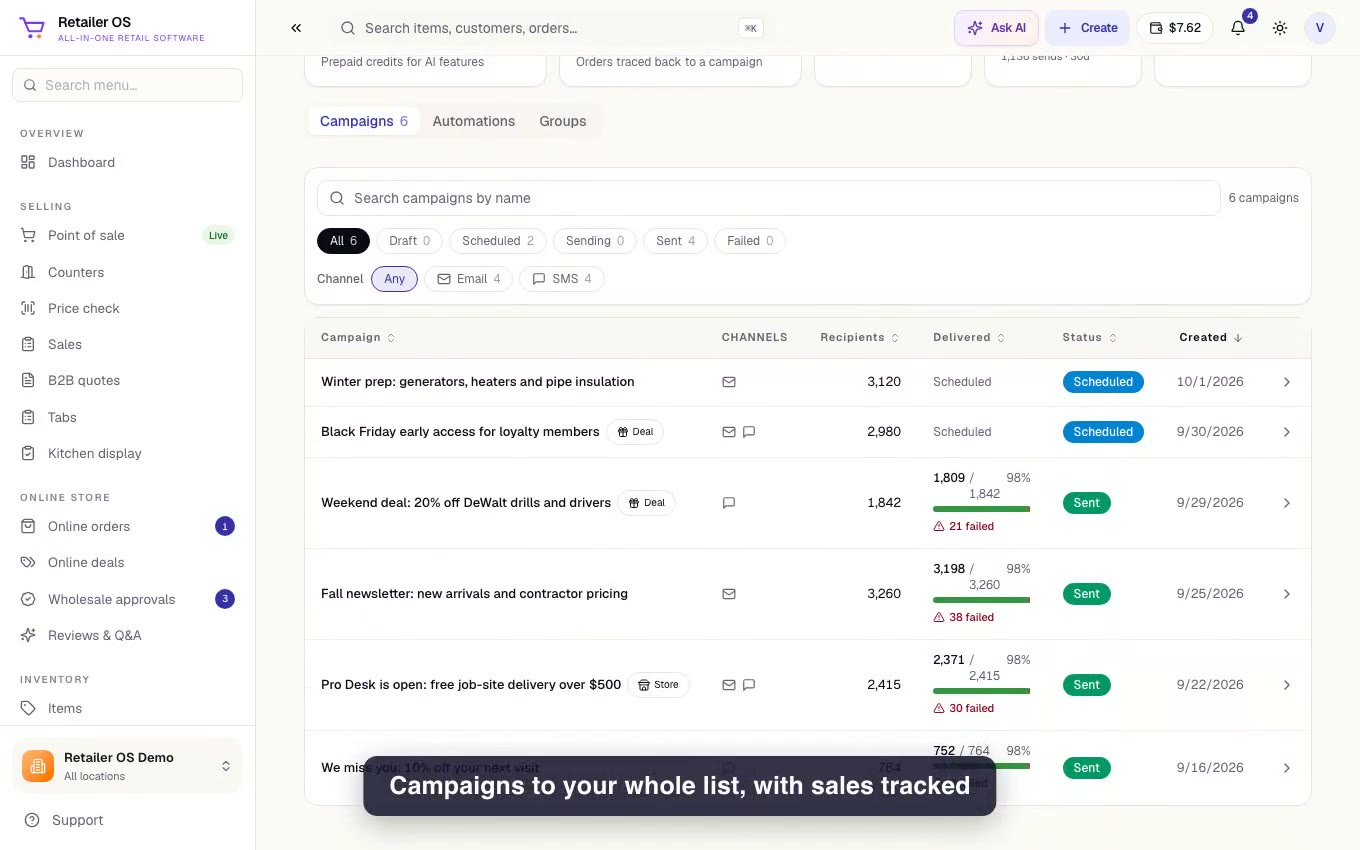1360x850 pixels.
Task: Open Online orders in sidebar
Action: pos(127,526)
